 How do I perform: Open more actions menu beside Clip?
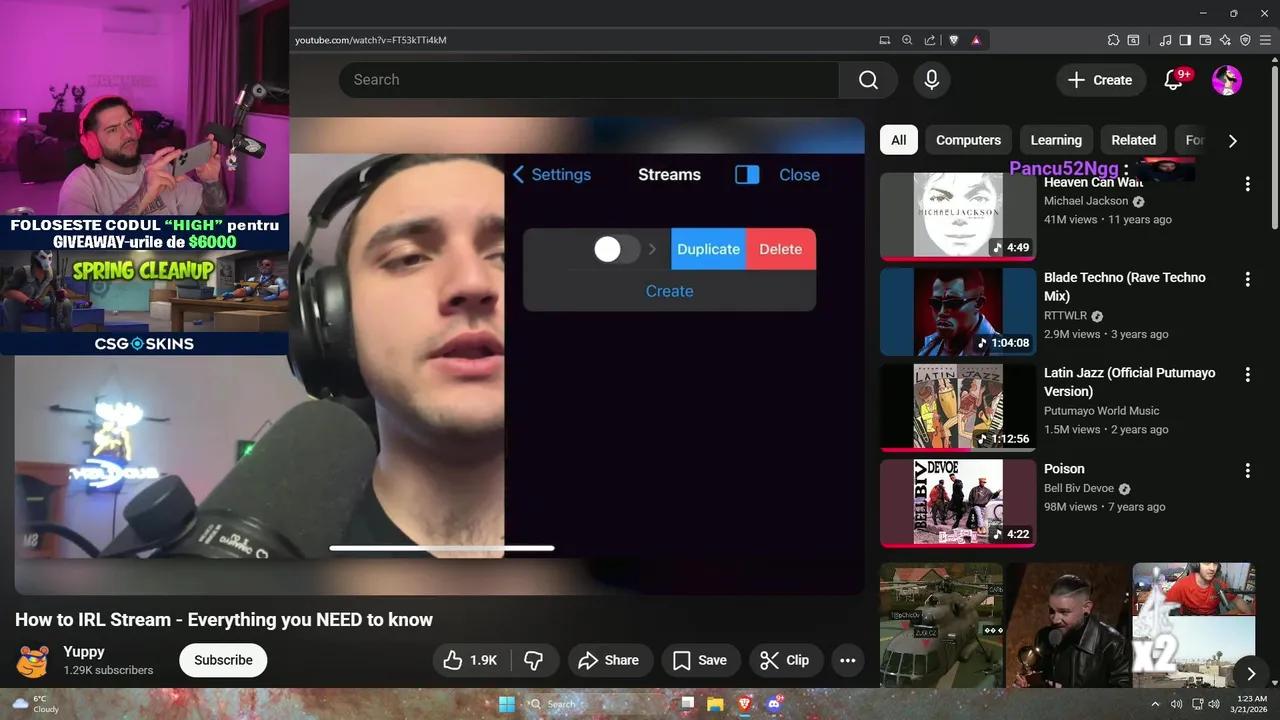point(847,660)
